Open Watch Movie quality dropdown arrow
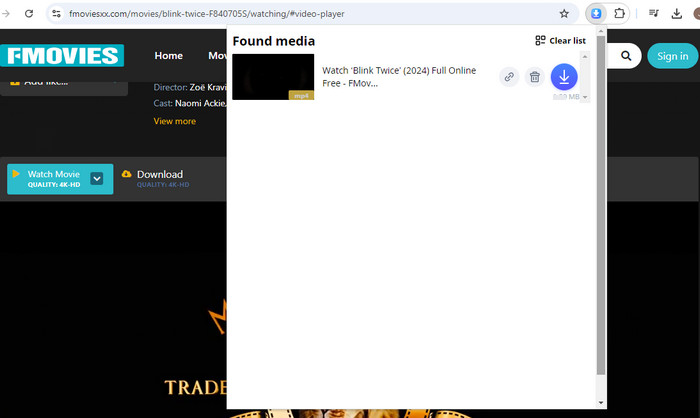This screenshot has width=700, height=418. pos(97,179)
